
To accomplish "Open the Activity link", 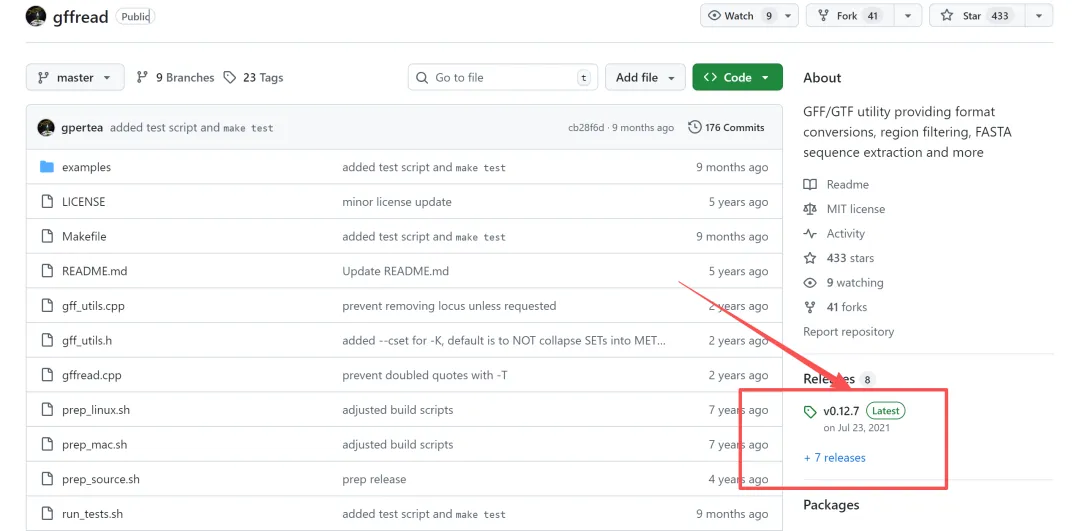I will click(x=846, y=233).
